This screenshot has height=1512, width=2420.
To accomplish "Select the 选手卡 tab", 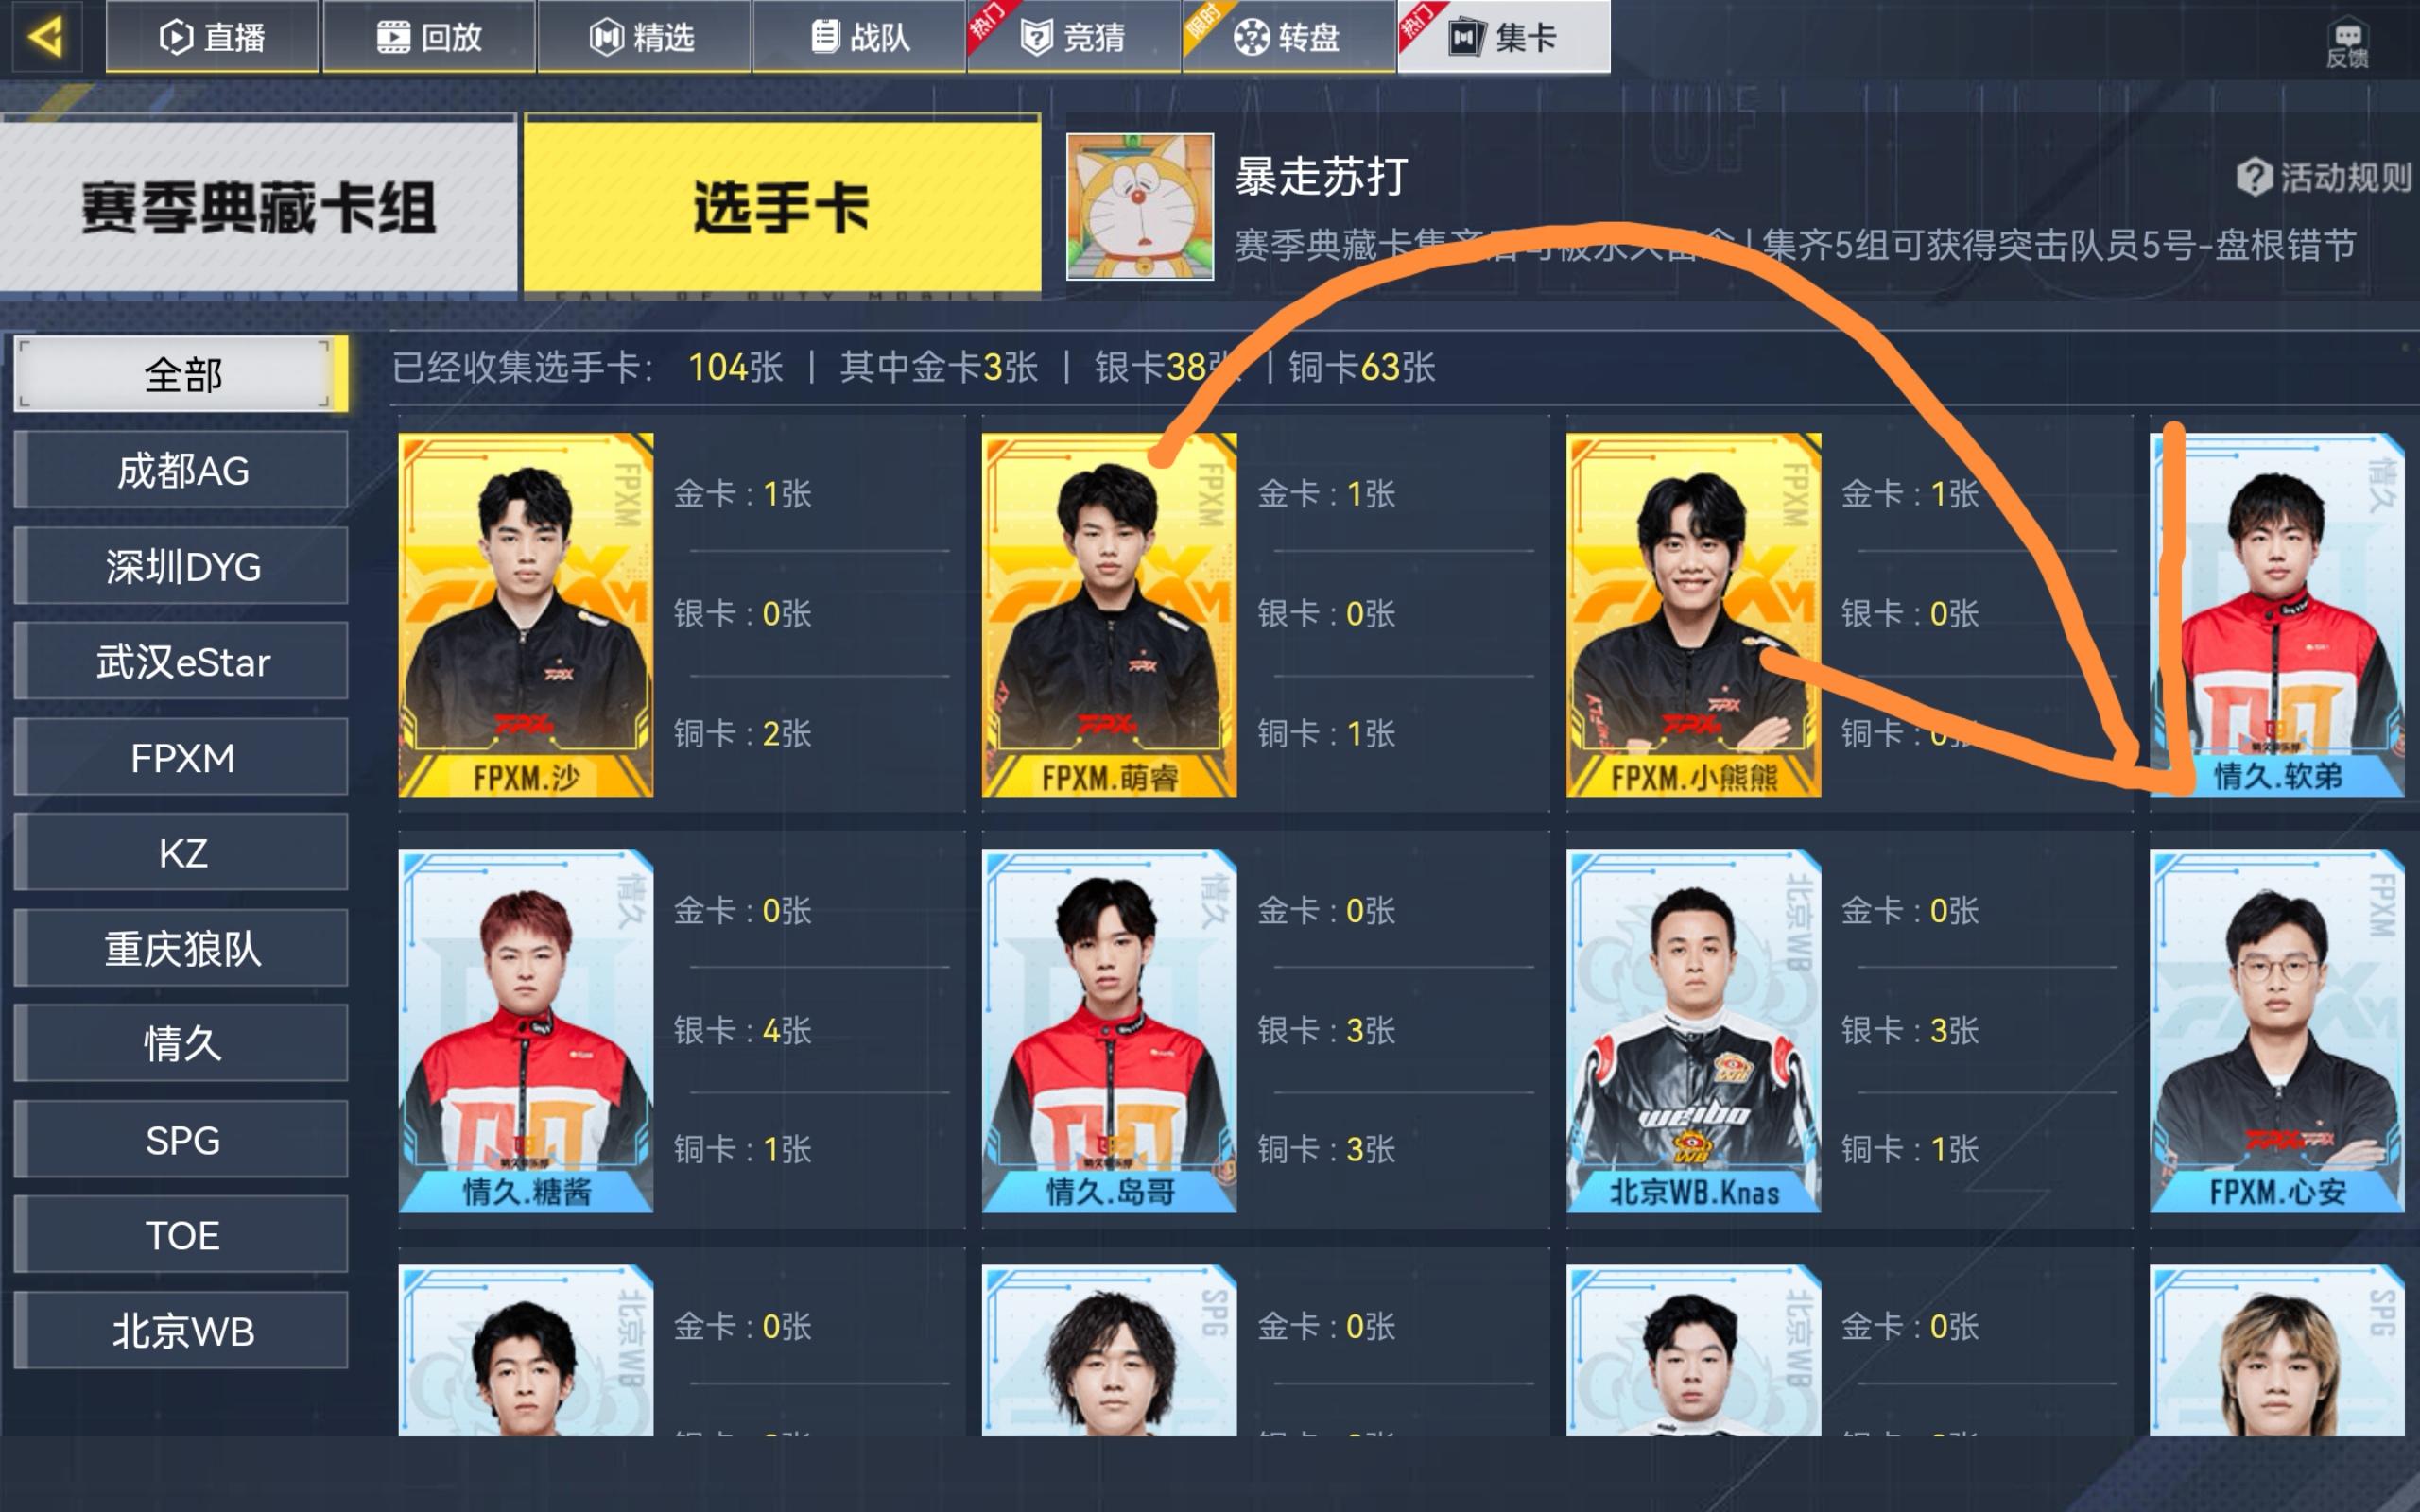I will click(782, 206).
